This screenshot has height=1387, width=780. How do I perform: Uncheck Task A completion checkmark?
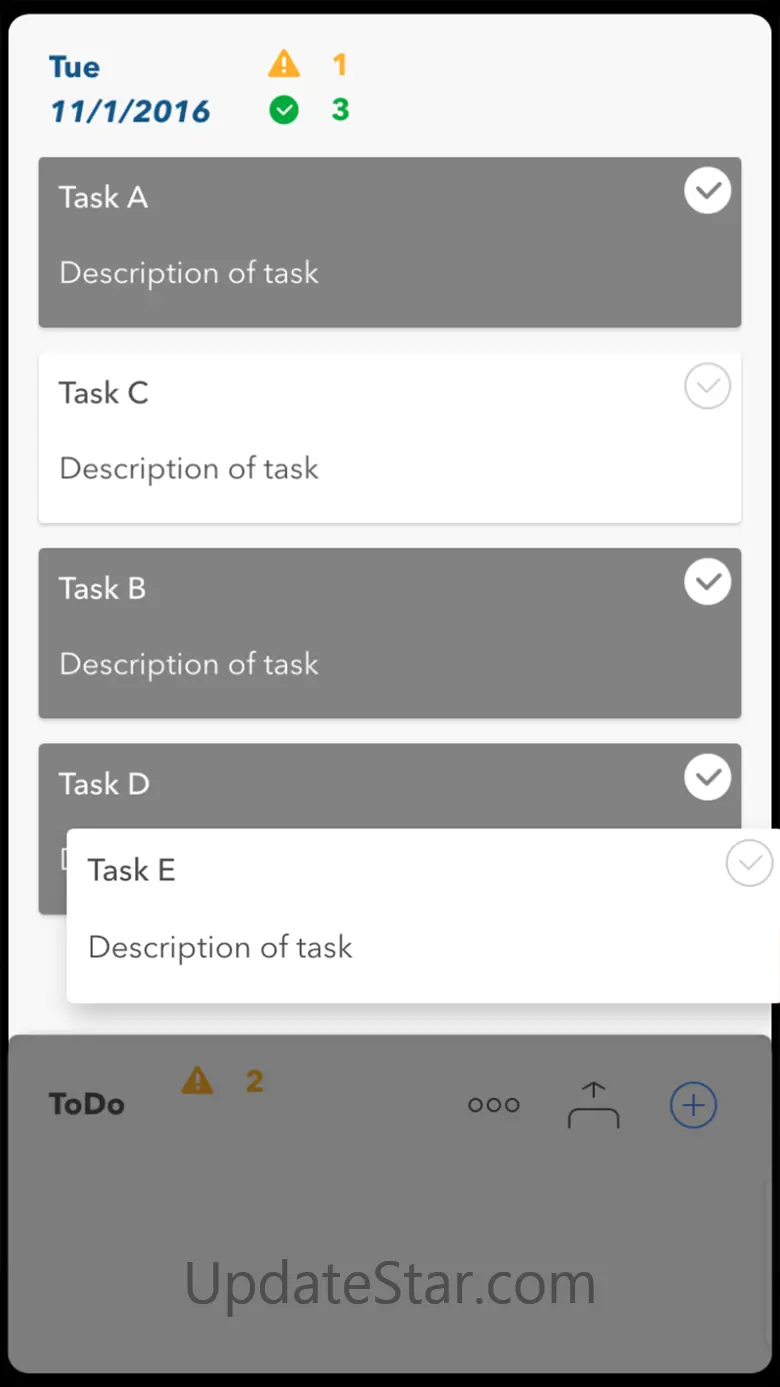(x=707, y=191)
